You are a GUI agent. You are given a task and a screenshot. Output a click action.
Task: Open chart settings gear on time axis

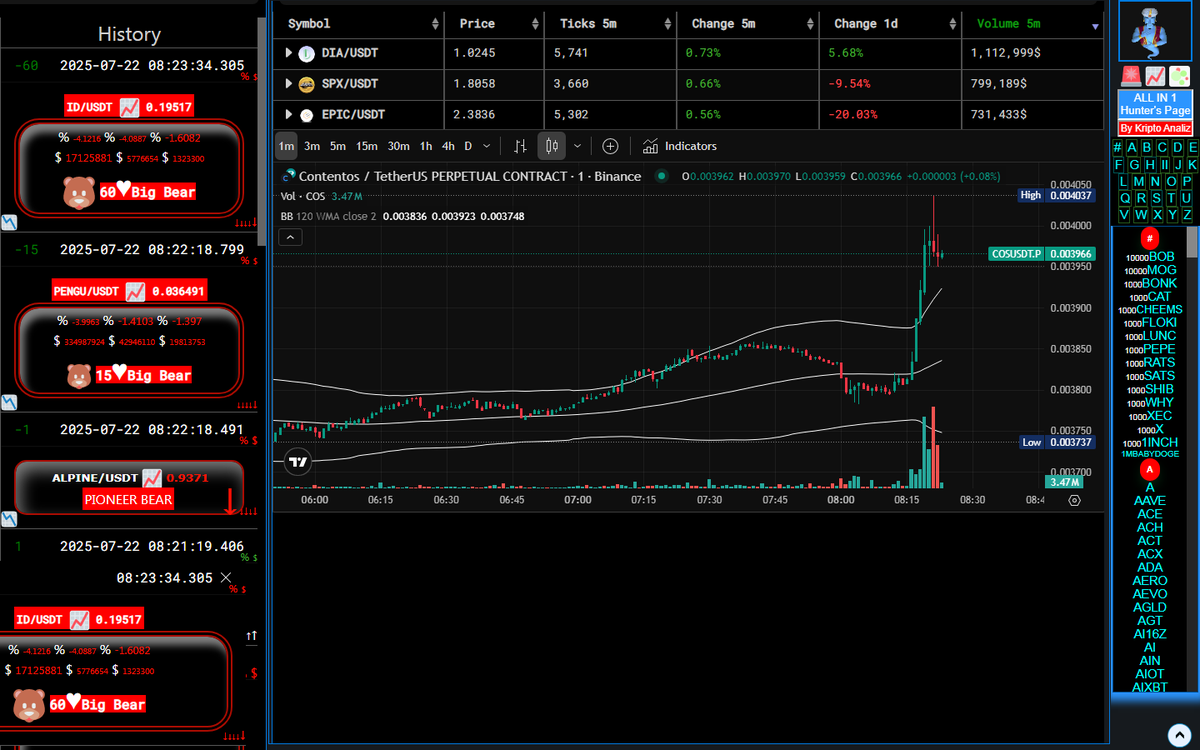click(x=1074, y=500)
